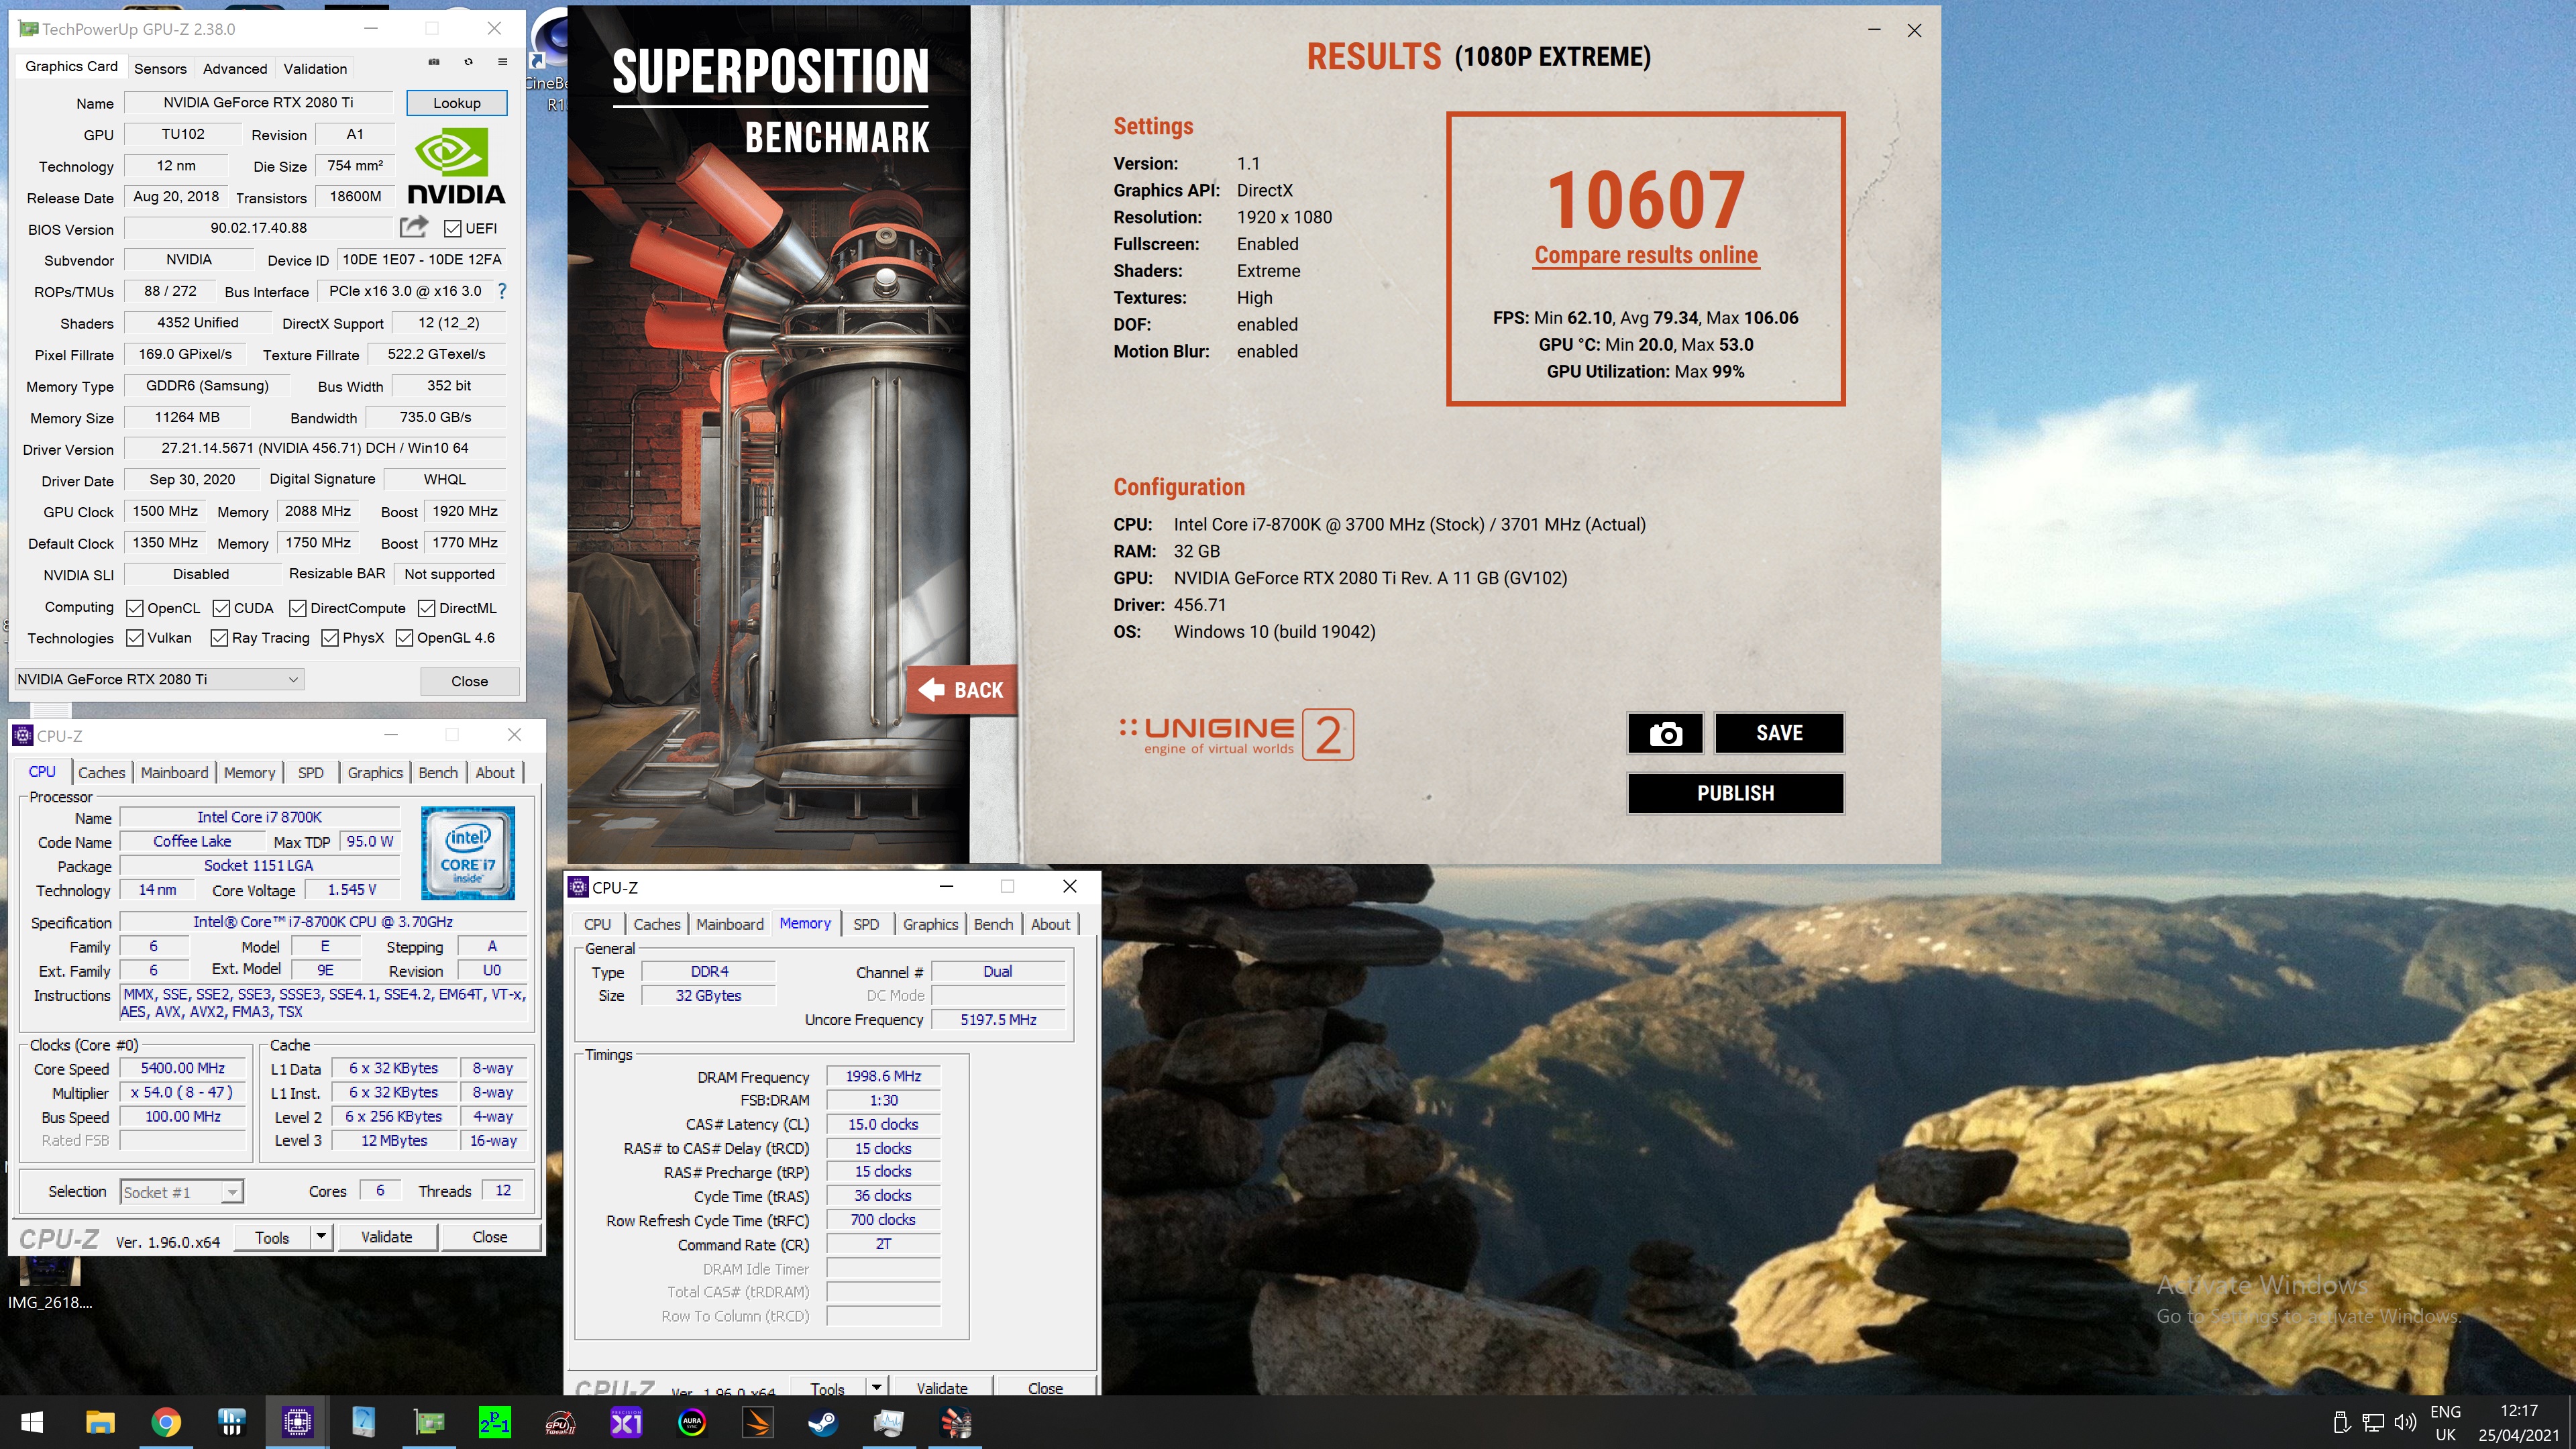Open File Explorer from the taskbar
Viewport: 2576px width, 1449px height.
point(100,1422)
